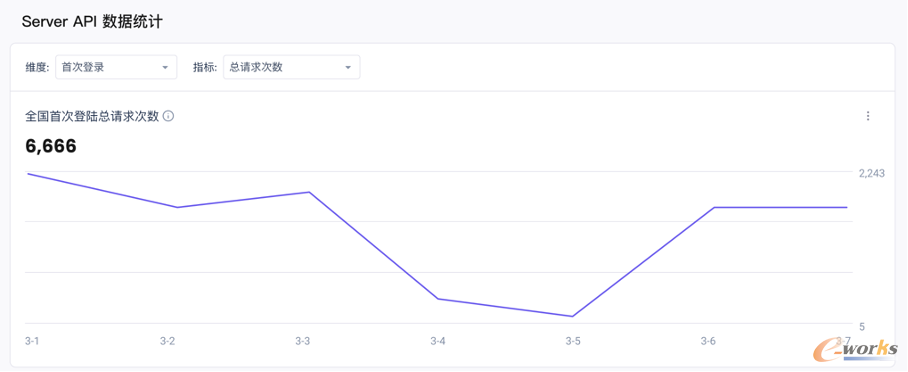
Task: Click the info icon beside 全国首次登陆总请求次数
Action: coord(169,116)
